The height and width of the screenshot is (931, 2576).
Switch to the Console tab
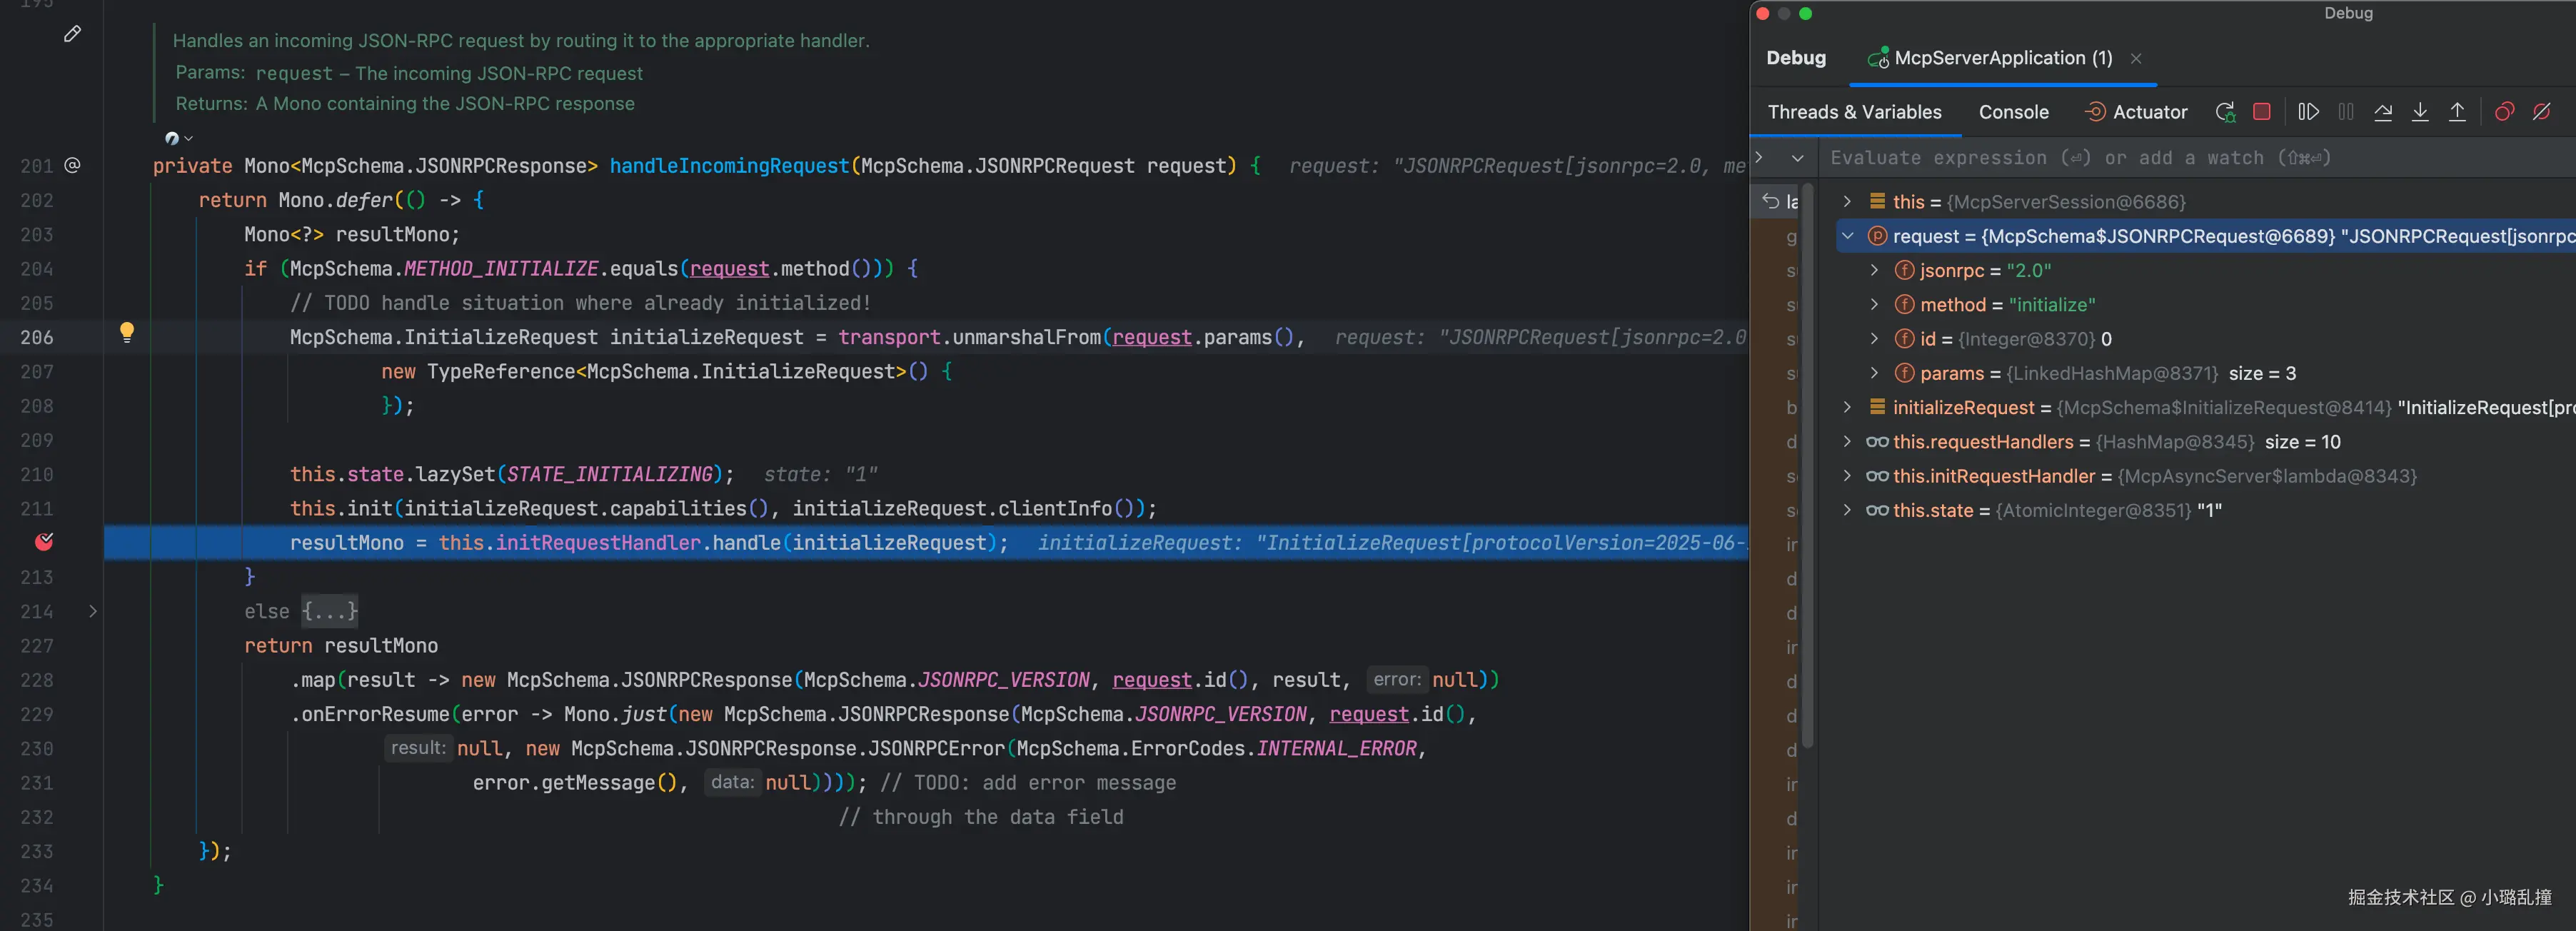tap(2013, 112)
